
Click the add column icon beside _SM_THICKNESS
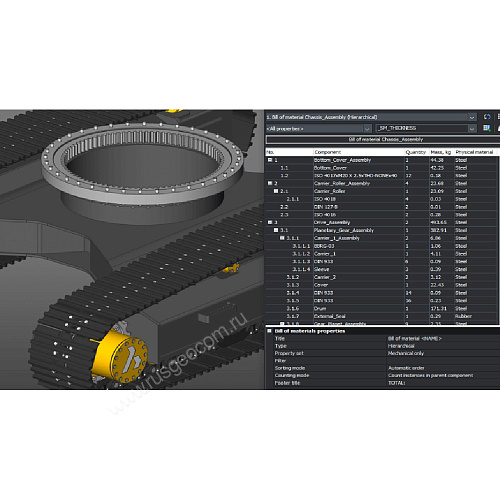[487, 128]
